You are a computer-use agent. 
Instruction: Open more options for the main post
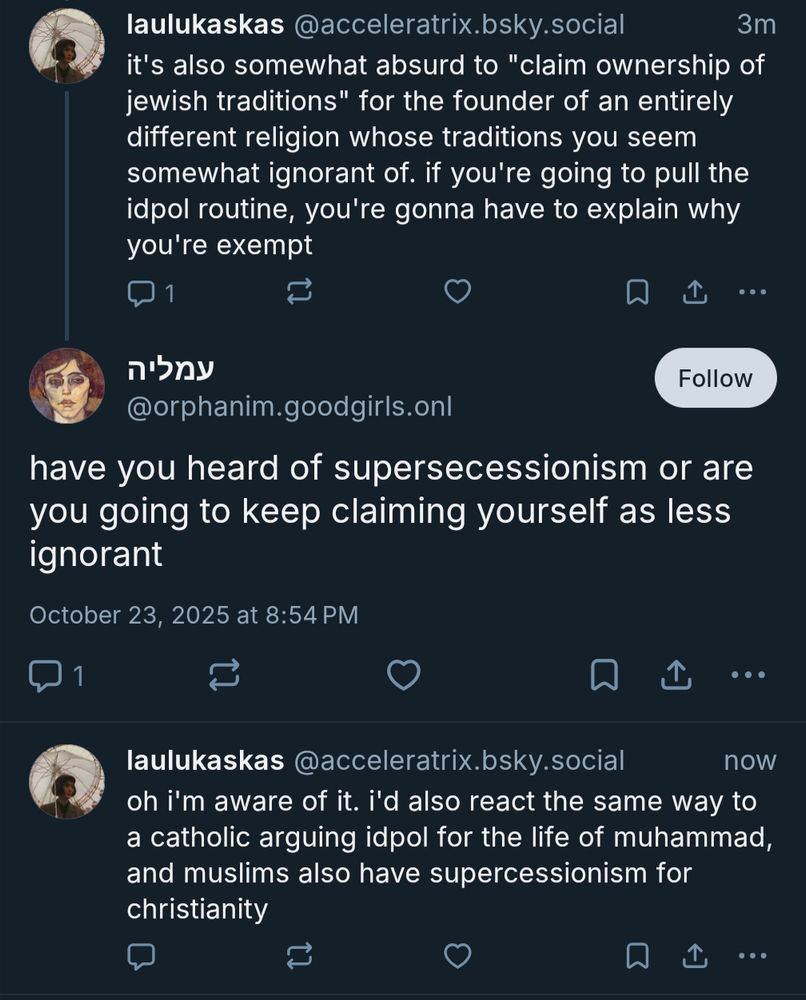[747, 676]
